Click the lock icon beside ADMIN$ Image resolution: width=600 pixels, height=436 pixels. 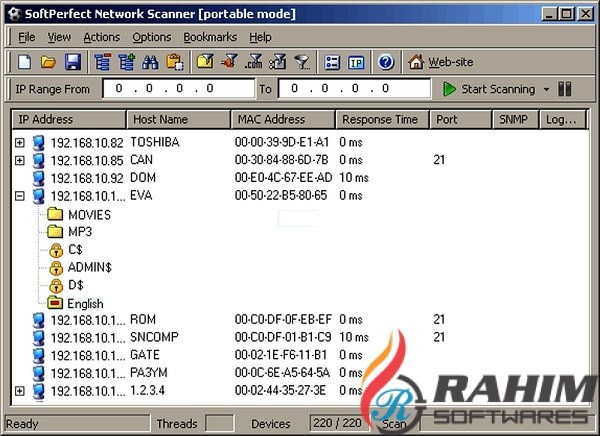pos(56,268)
